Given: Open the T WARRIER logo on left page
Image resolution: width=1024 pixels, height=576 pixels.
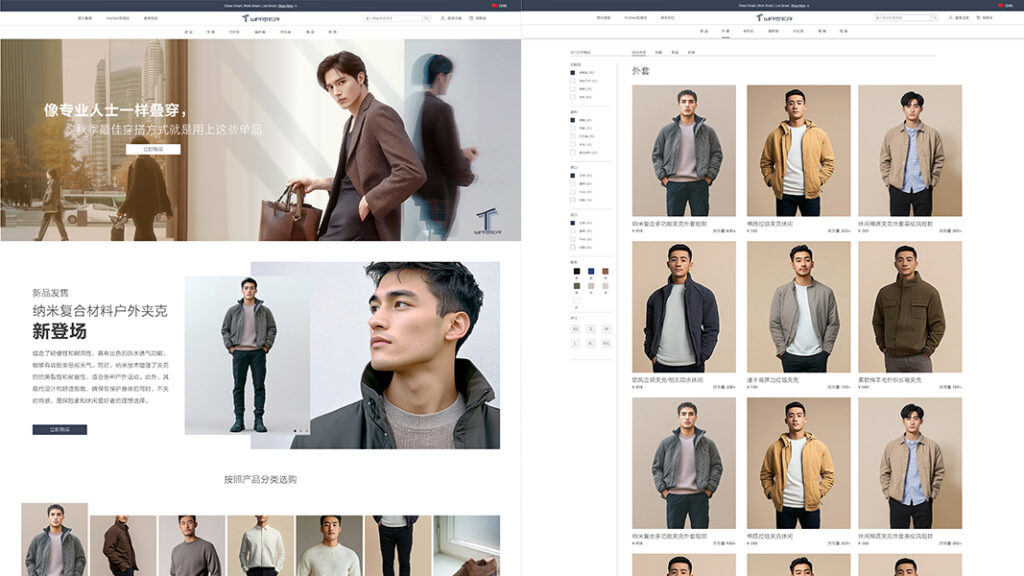Looking at the screenshot, I should (x=261, y=18).
